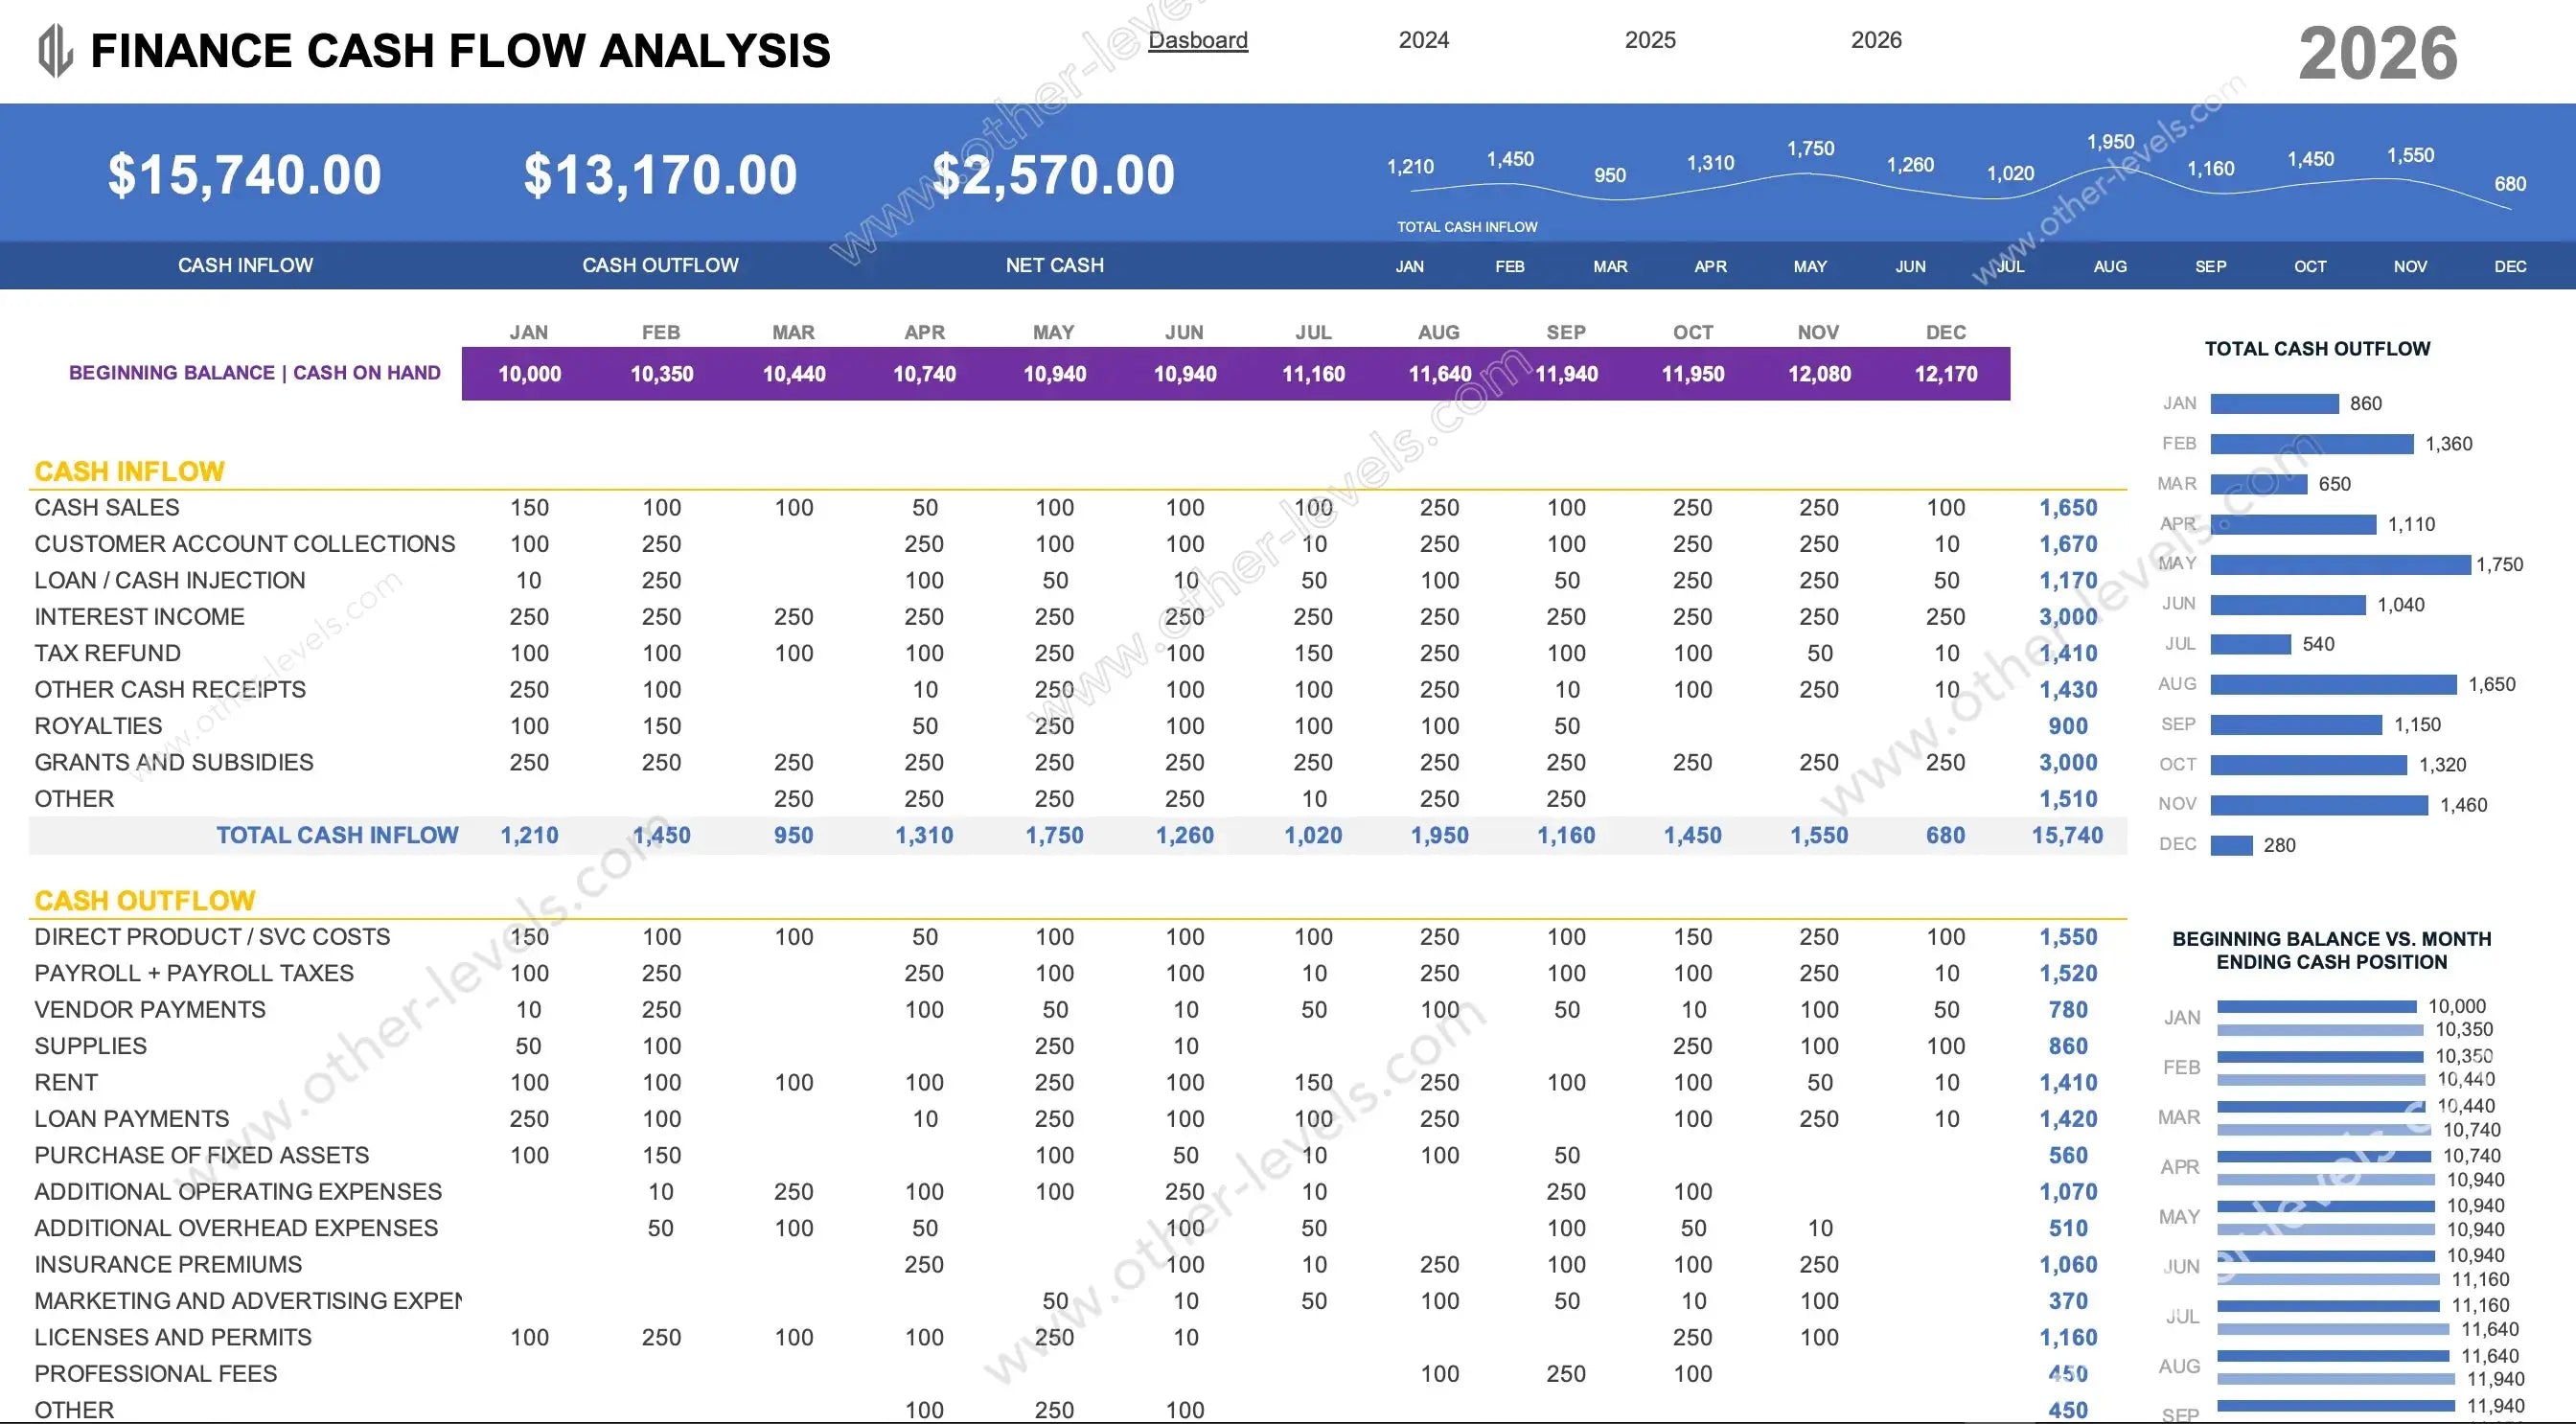
Task: Select Payroll + Payroll Taxes February value 250
Action: point(661,974)
